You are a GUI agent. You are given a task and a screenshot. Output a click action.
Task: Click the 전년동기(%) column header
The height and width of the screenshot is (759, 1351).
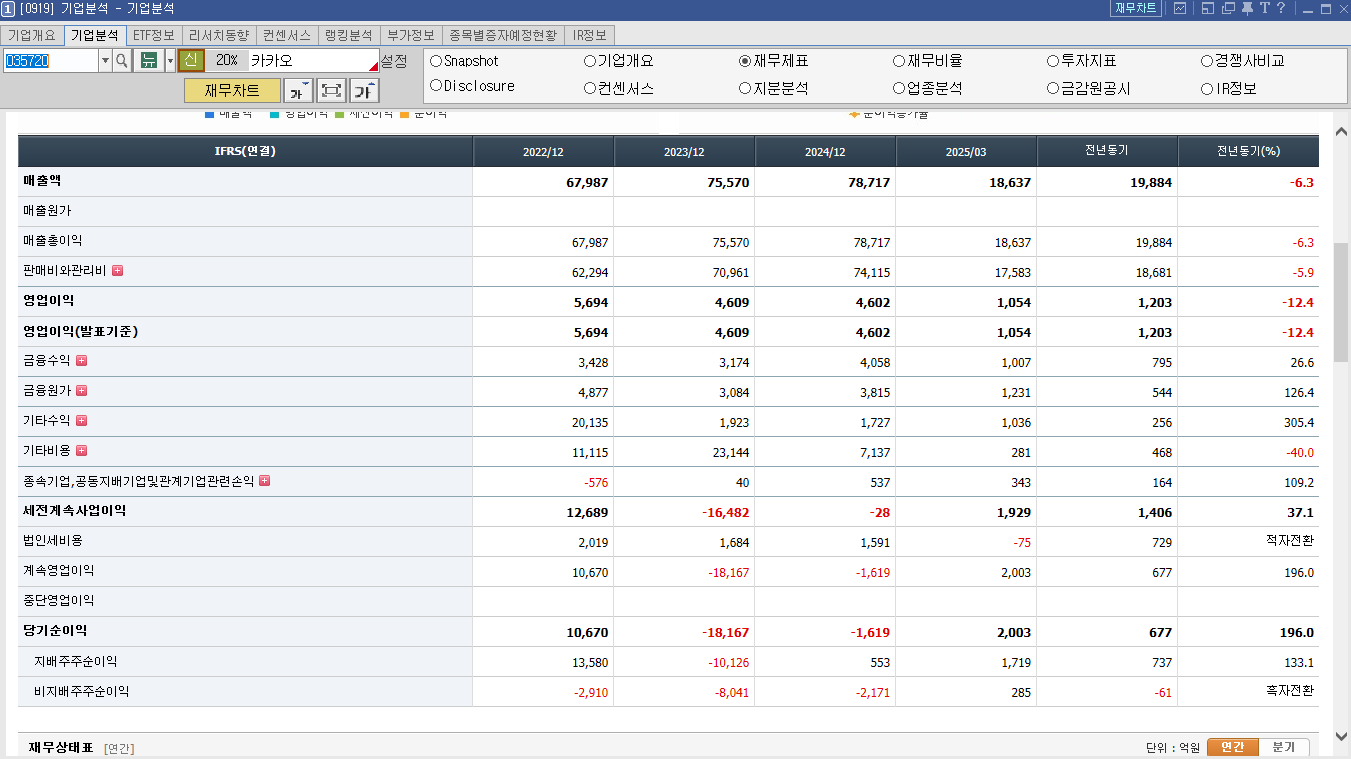[1248, 151]
